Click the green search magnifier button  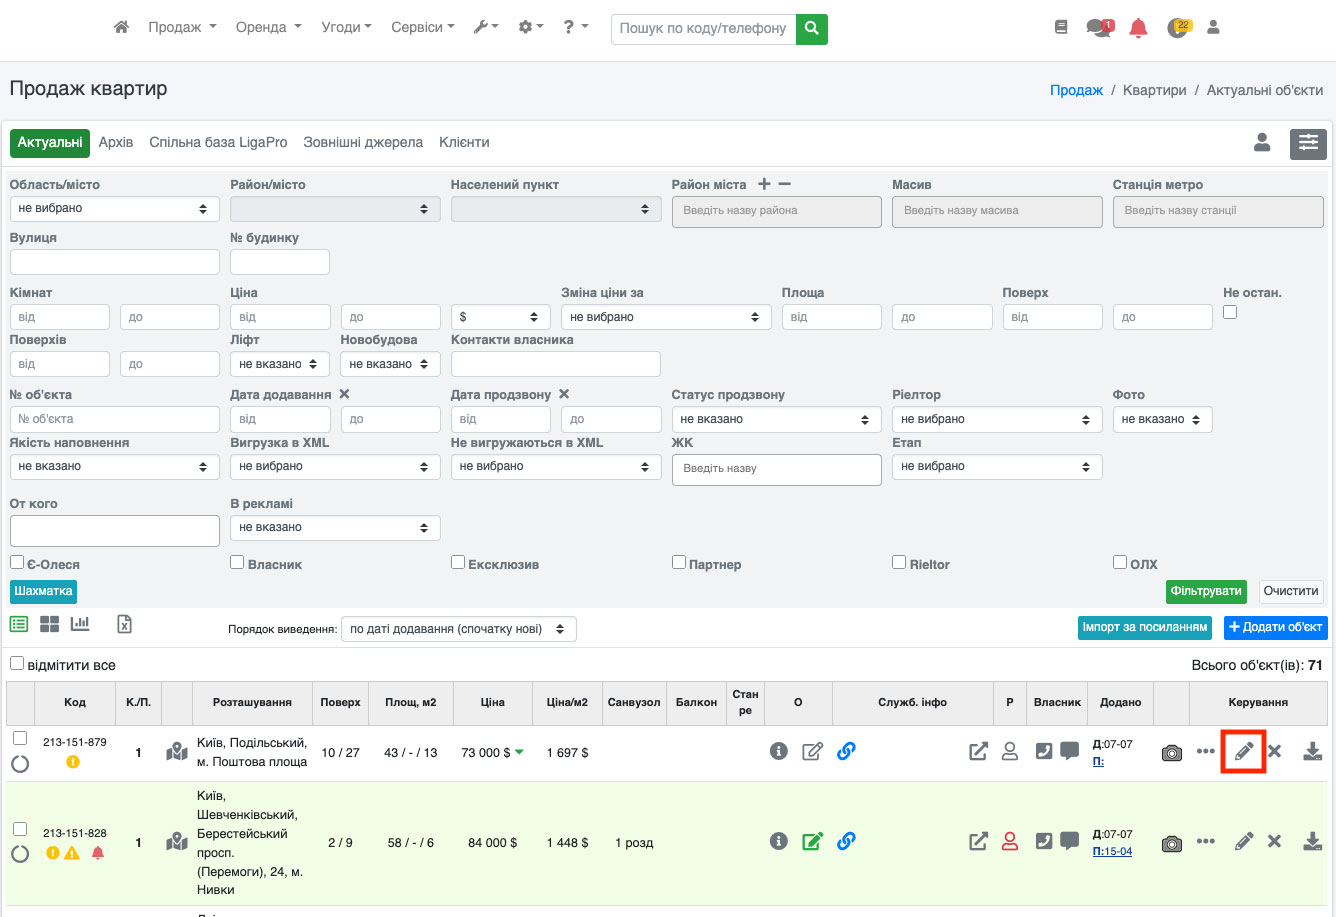click(812, 29)
